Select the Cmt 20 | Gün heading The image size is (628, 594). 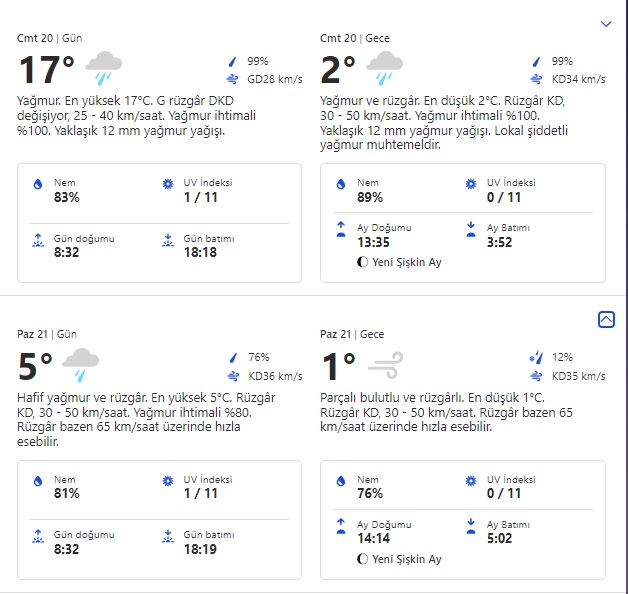pos(50,38)
